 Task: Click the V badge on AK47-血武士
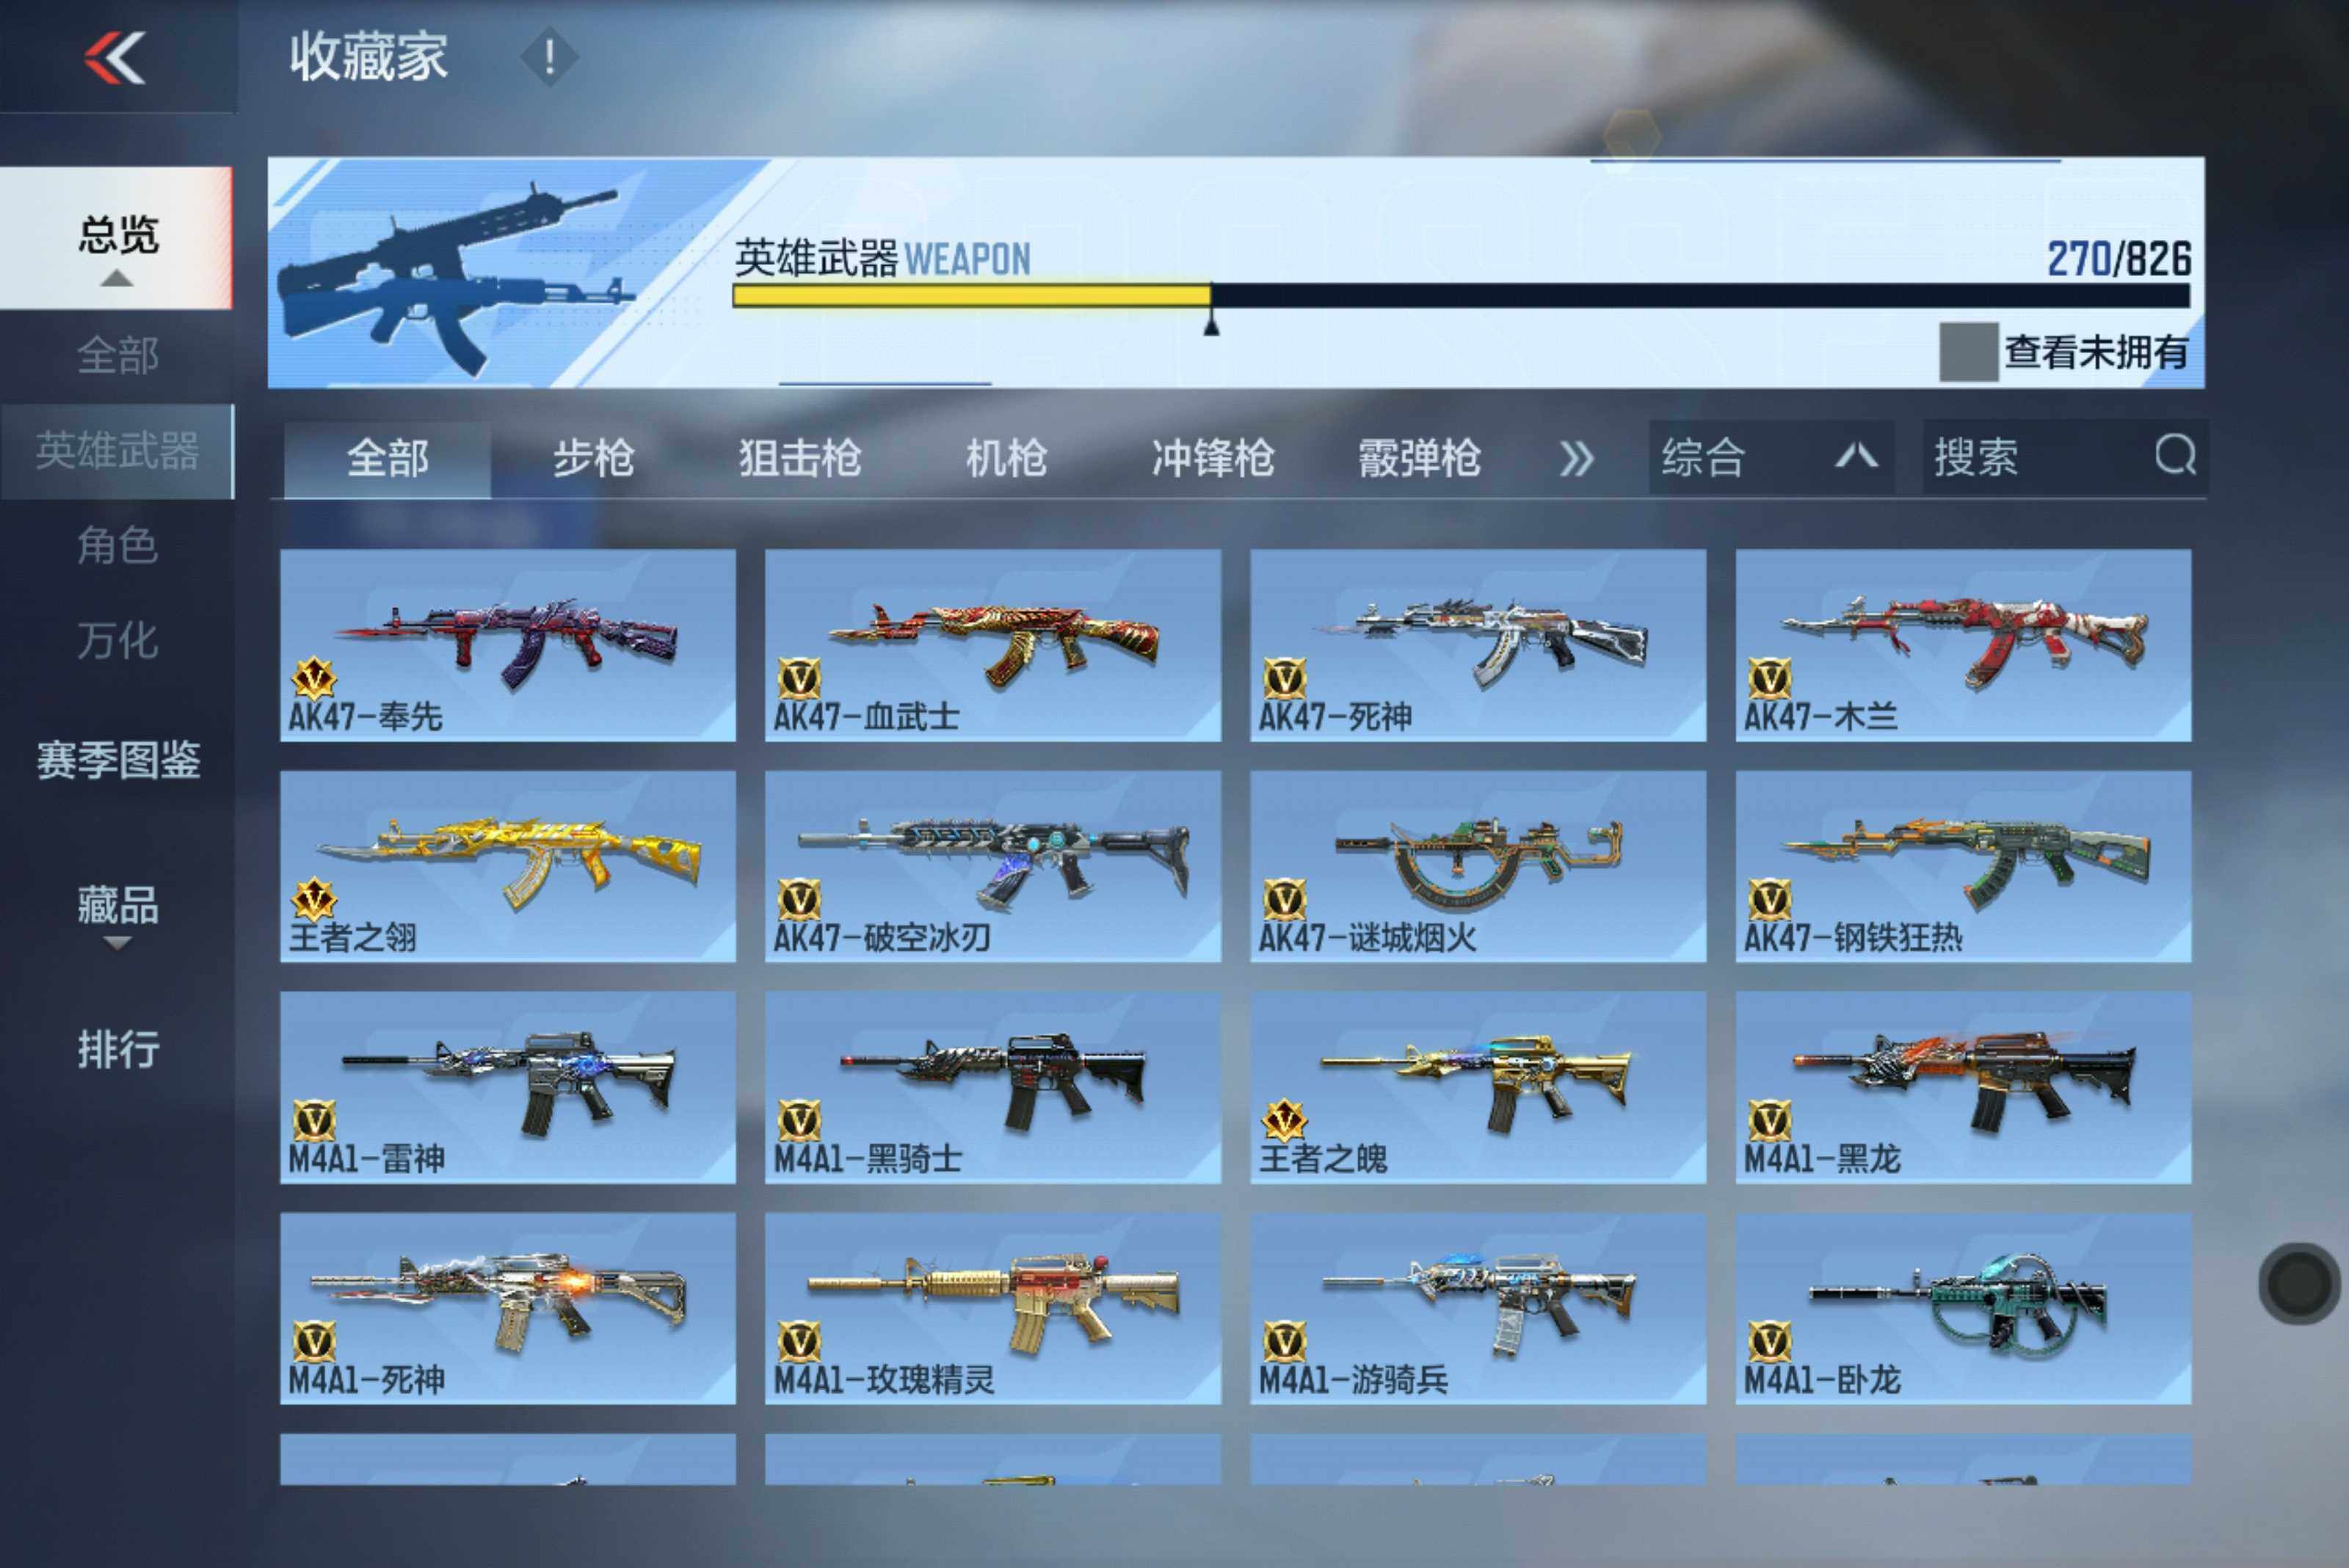tap(799, 679)
